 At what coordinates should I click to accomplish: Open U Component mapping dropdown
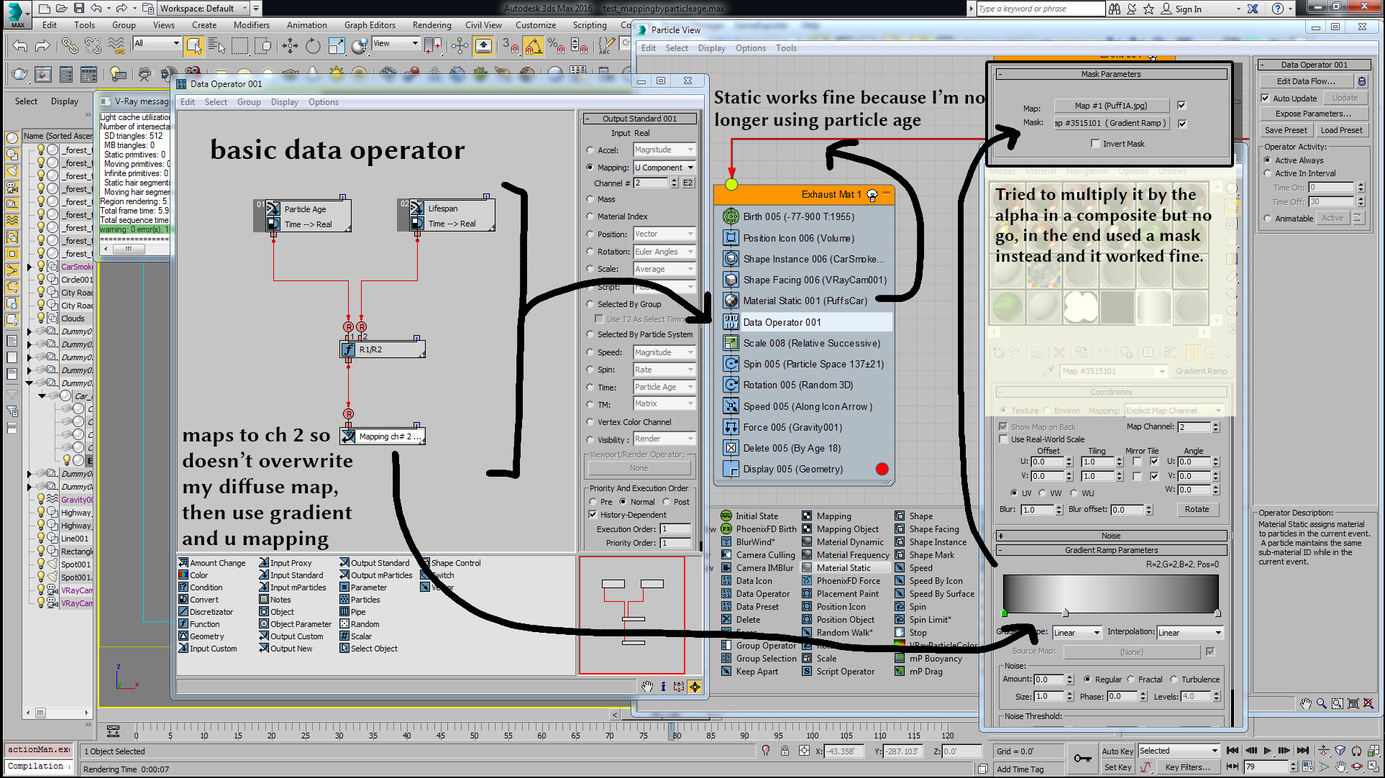point(664,168)
